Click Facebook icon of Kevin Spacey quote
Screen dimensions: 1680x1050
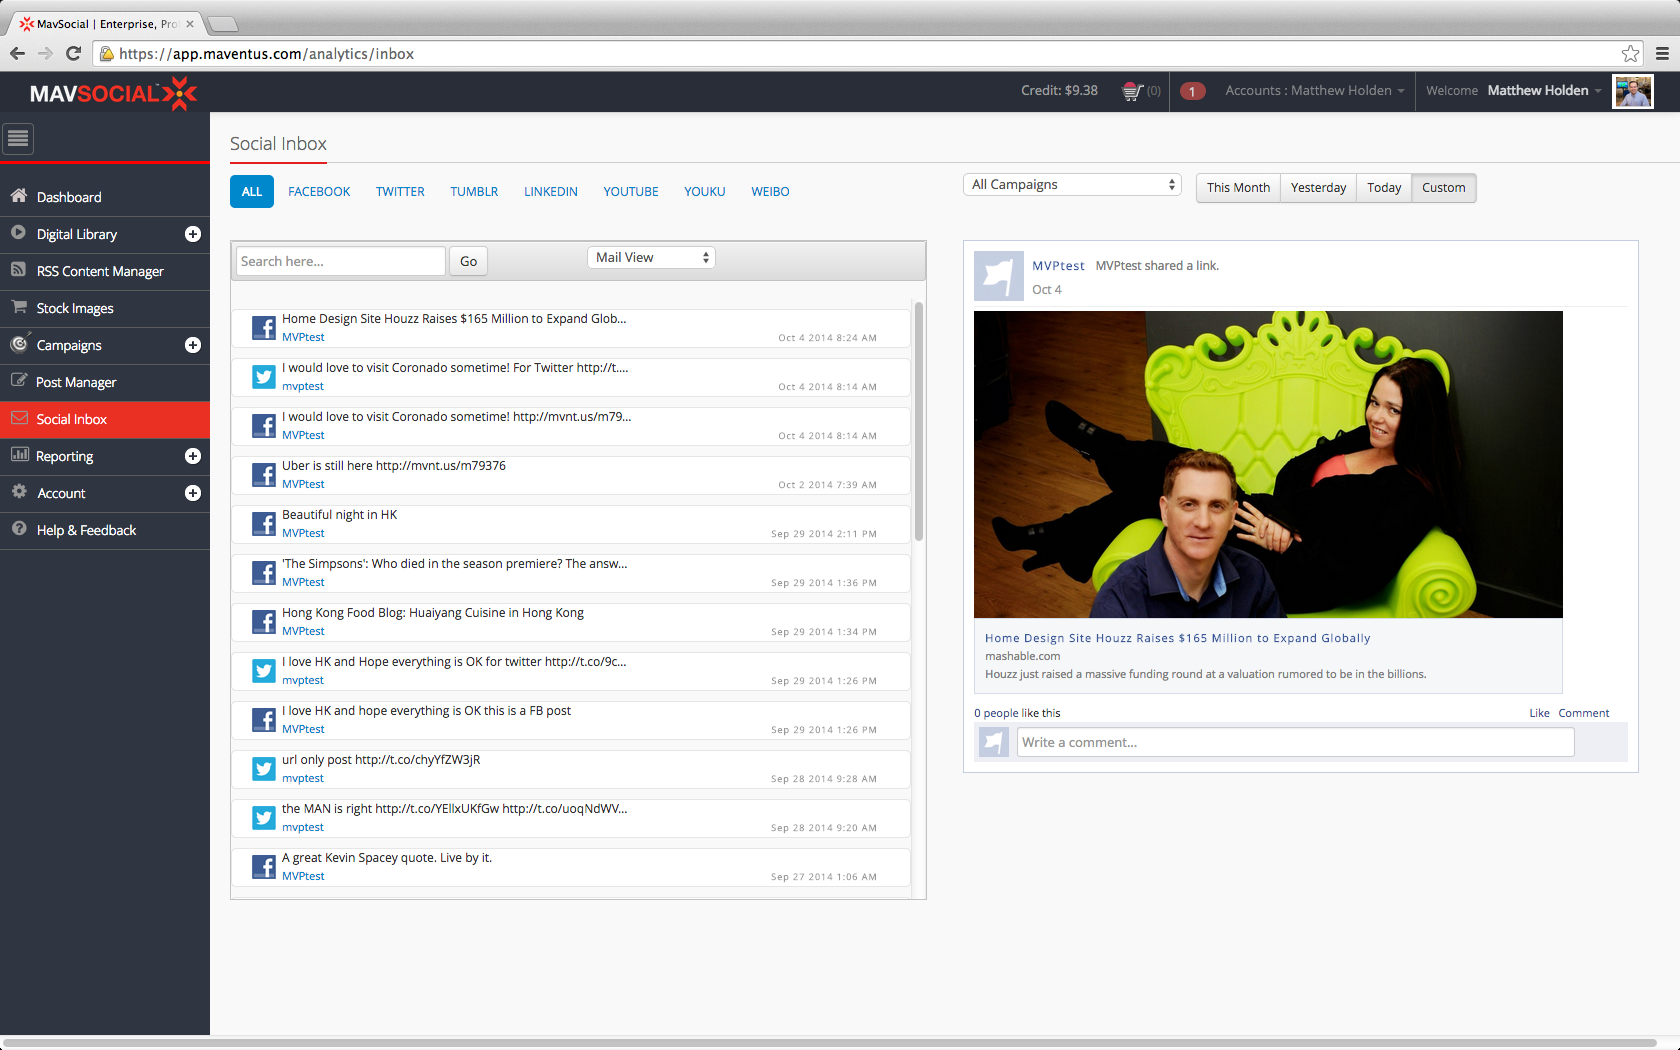264,867
